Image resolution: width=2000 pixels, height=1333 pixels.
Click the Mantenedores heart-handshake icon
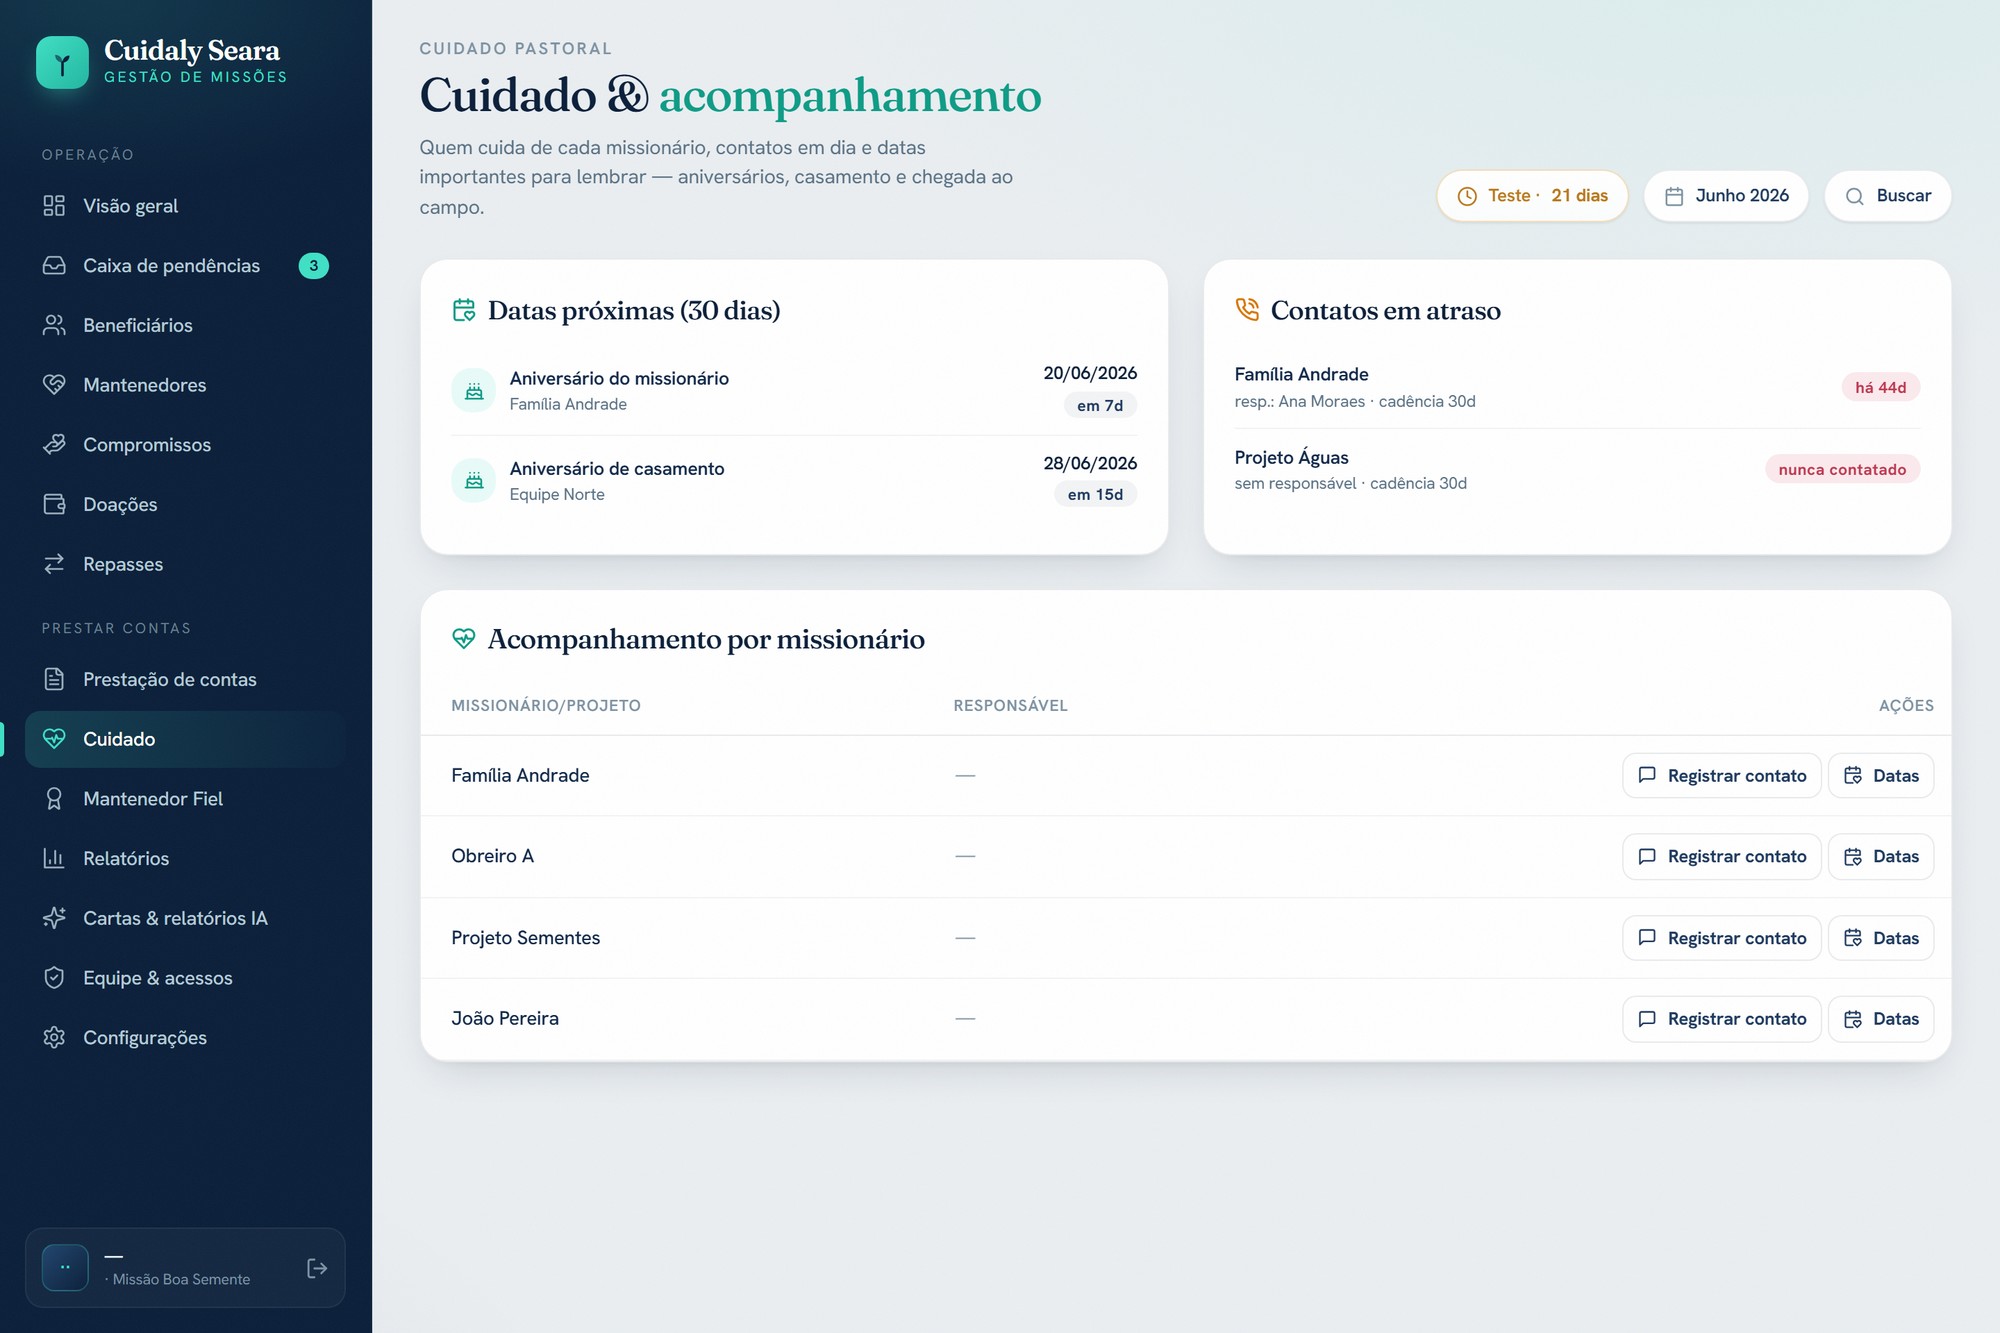click(54, 385)
